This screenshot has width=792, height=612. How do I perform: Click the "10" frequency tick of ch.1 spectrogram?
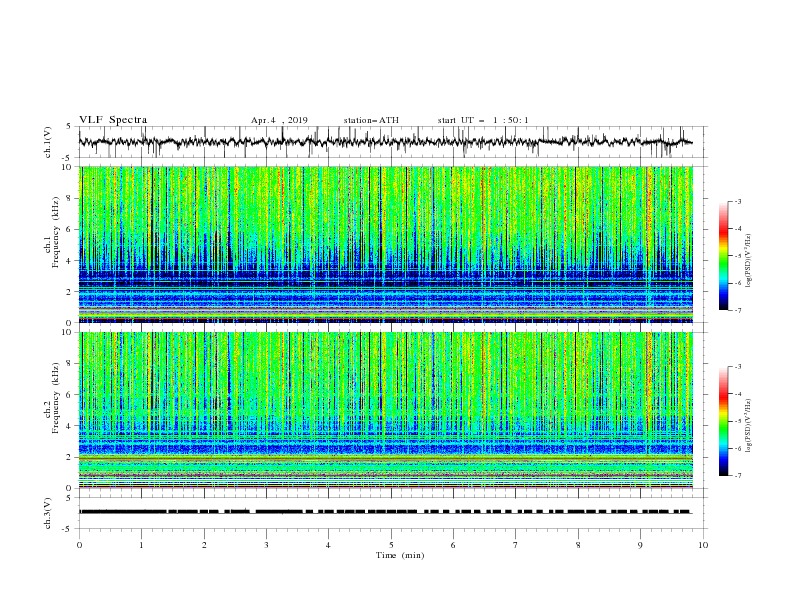68,167
